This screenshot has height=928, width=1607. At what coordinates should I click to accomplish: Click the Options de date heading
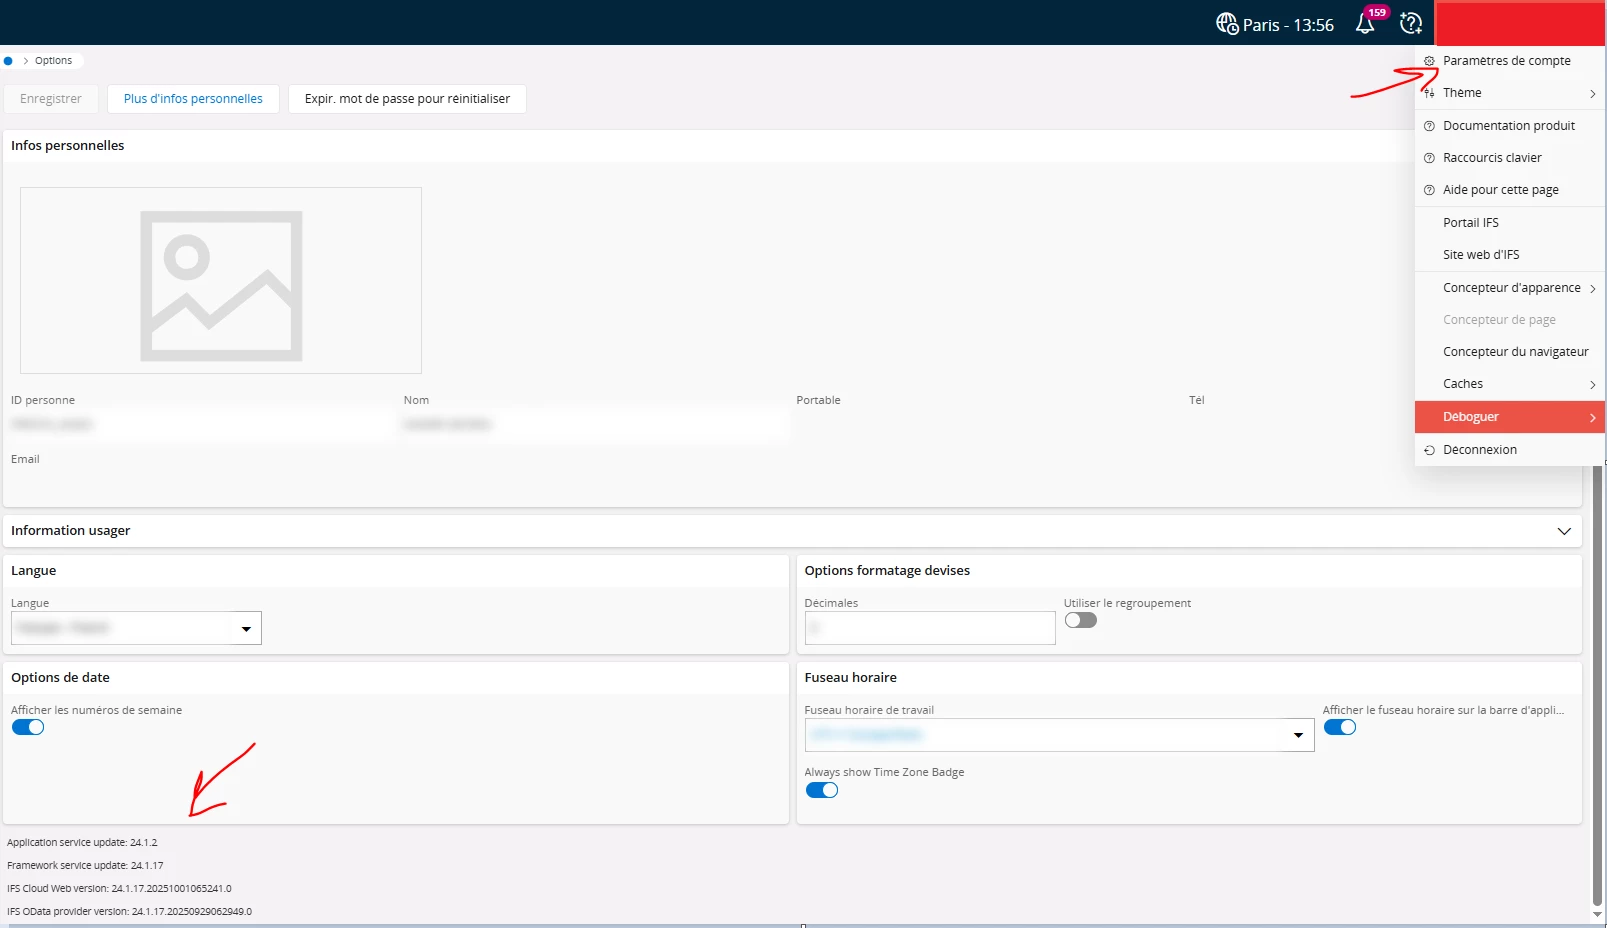(x=60, y=678)
